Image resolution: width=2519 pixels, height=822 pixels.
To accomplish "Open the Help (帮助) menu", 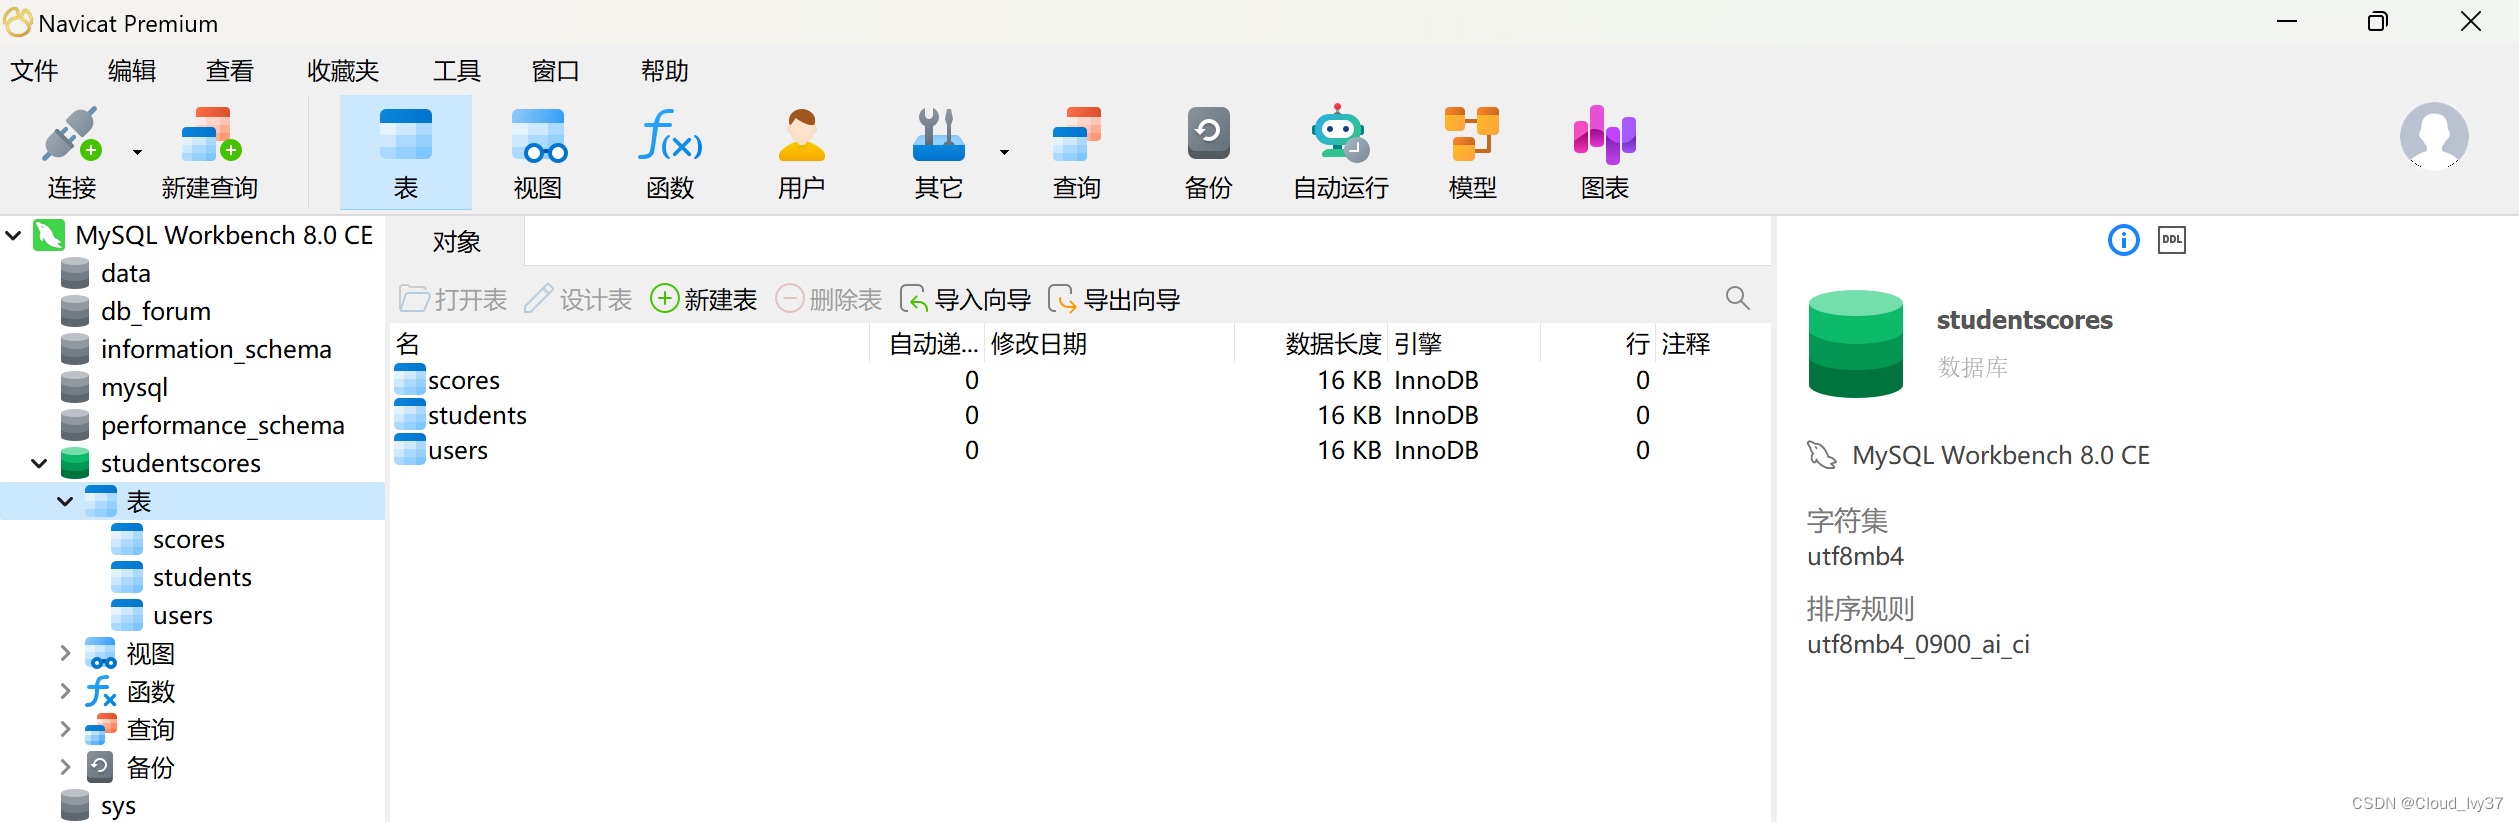I will point(665,71).
